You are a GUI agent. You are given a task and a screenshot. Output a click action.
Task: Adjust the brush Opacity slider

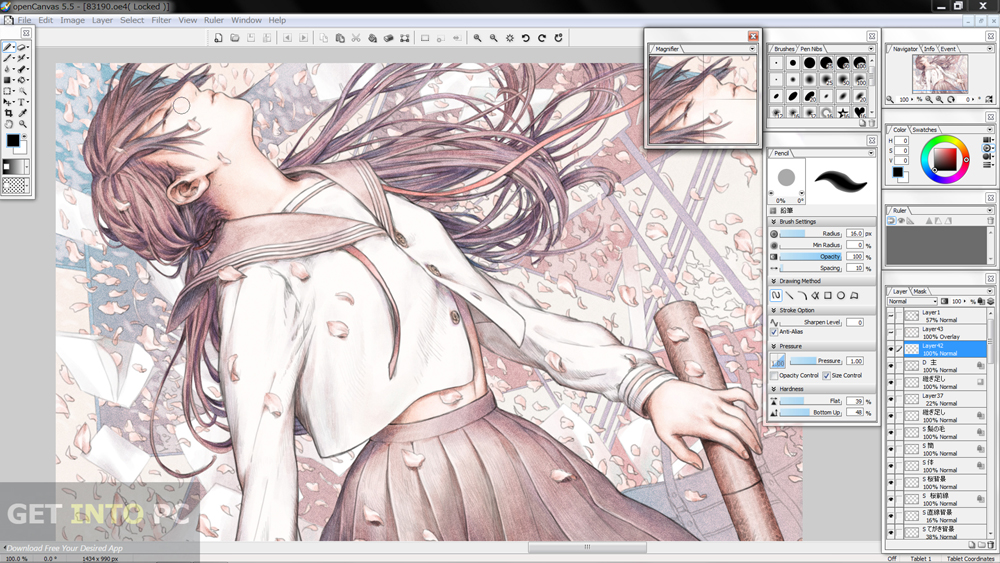pos(811,256)
